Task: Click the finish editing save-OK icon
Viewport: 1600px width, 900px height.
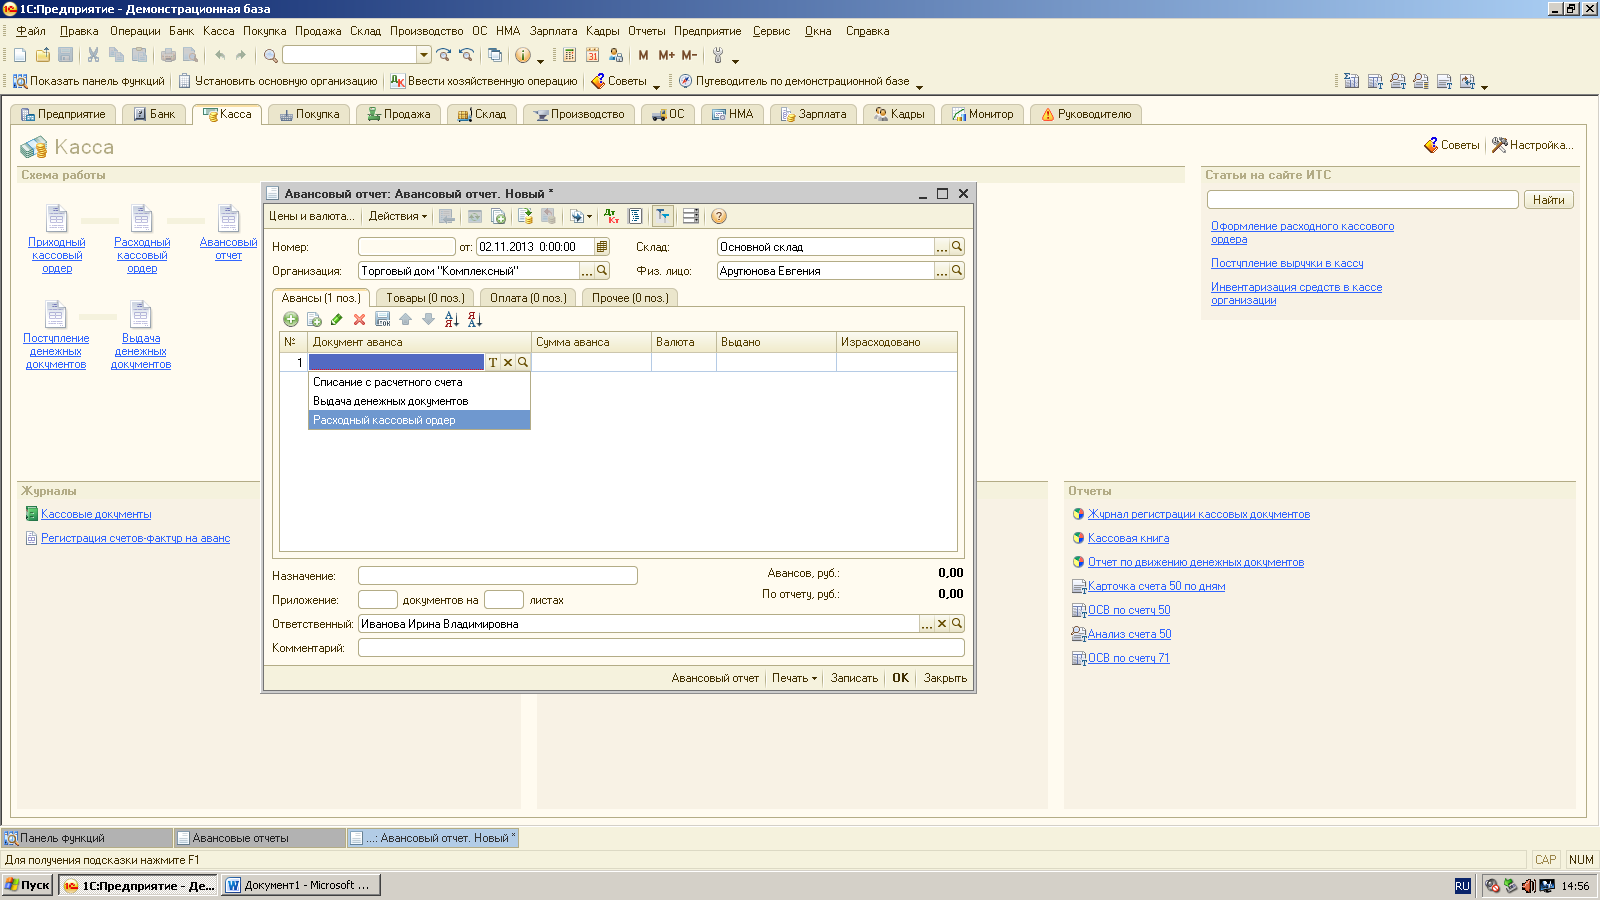Action: pyautogui.click(x=383, y=319)
